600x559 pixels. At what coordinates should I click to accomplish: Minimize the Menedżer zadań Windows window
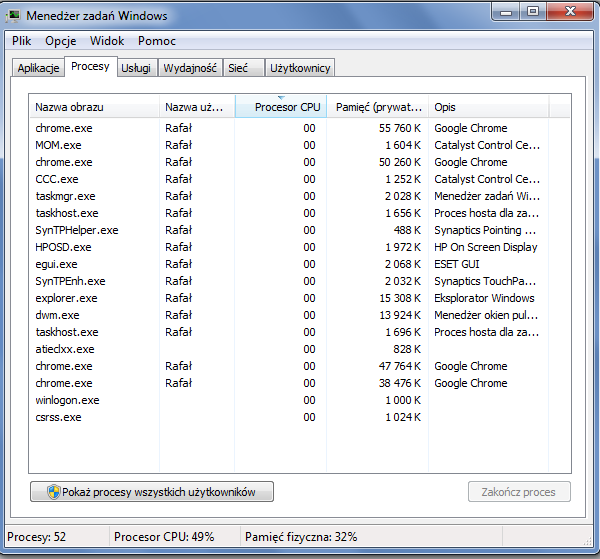[x=505, y=12]
